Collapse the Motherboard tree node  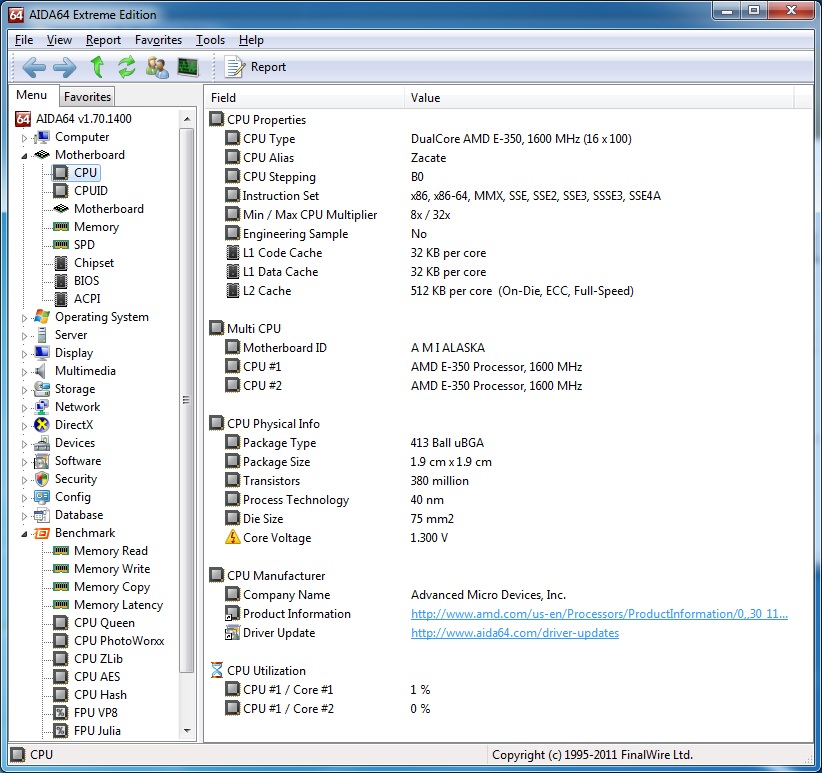[24, 156]
